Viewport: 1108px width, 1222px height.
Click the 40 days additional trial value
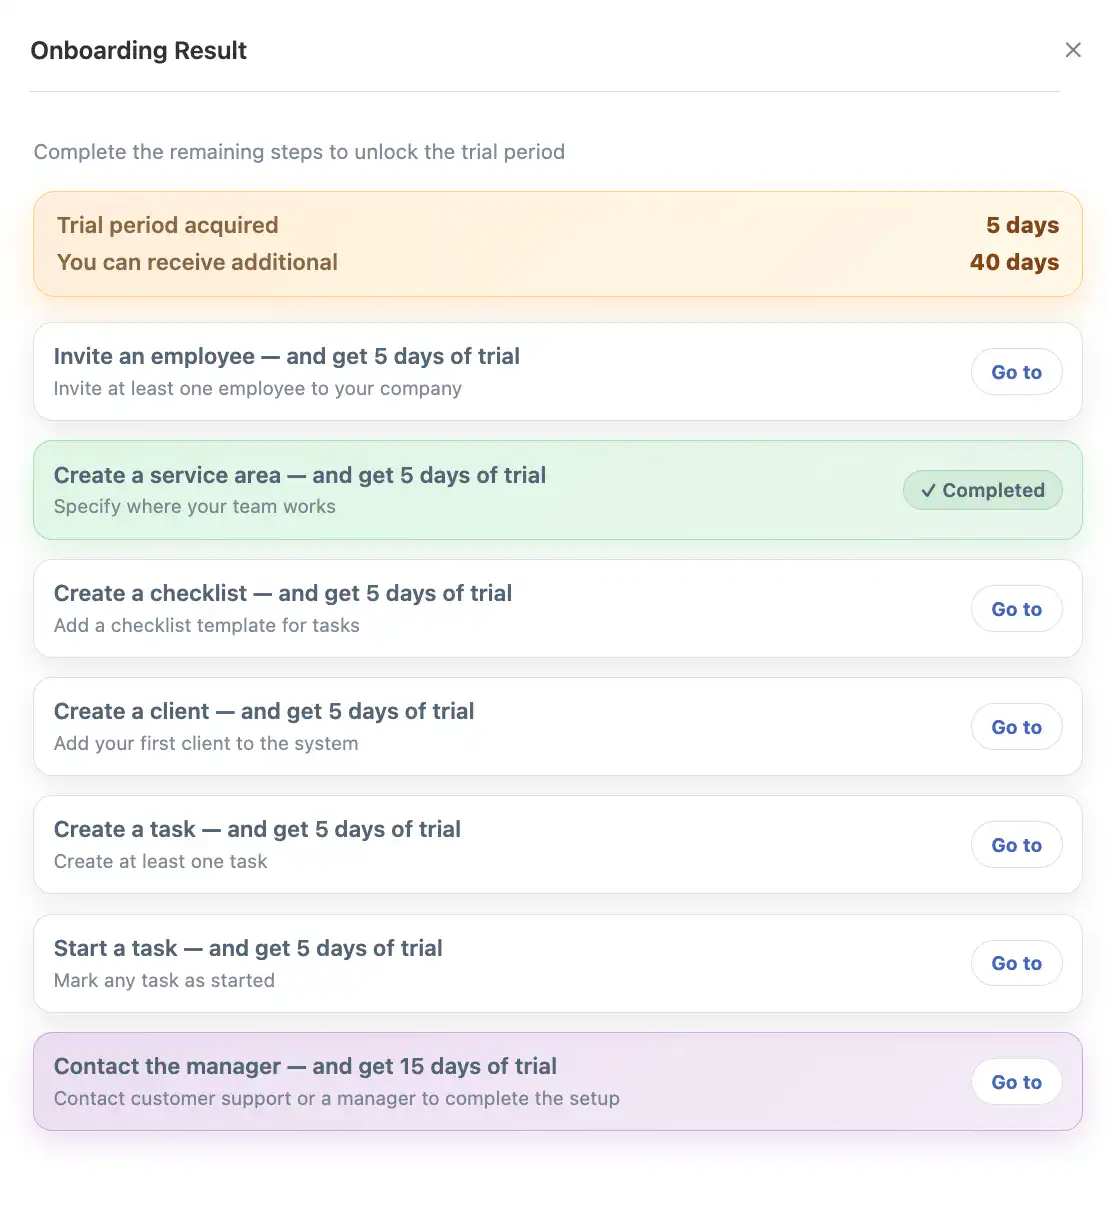coord(1014,262)
